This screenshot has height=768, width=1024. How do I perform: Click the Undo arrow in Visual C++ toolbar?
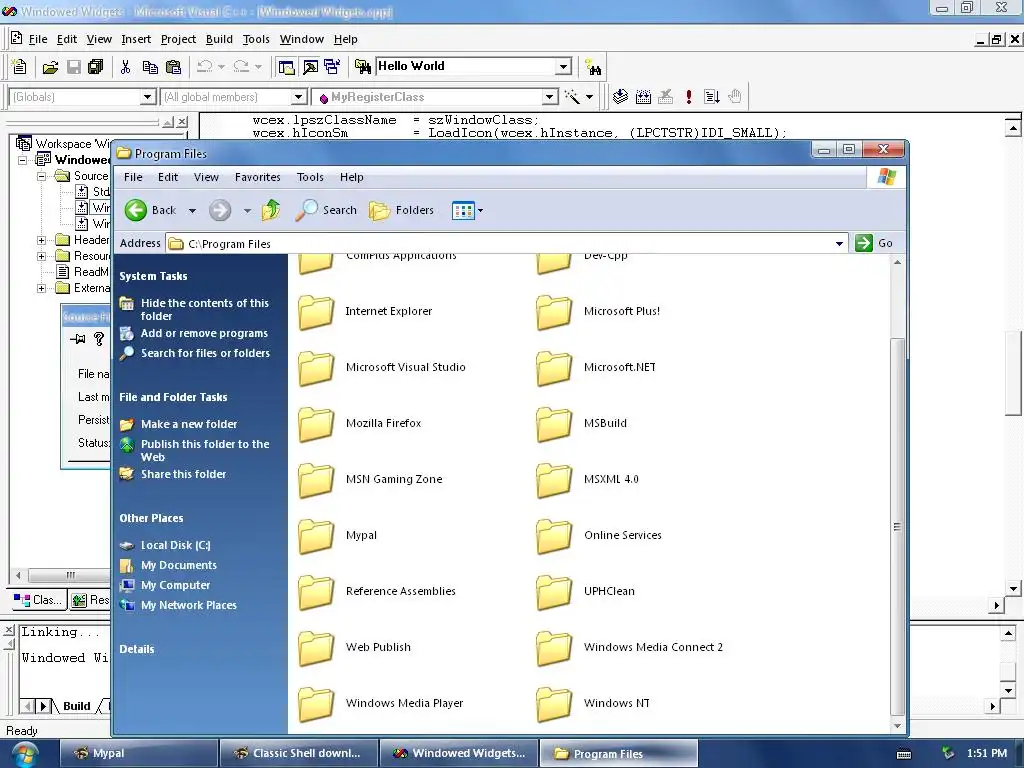point(204,67)
